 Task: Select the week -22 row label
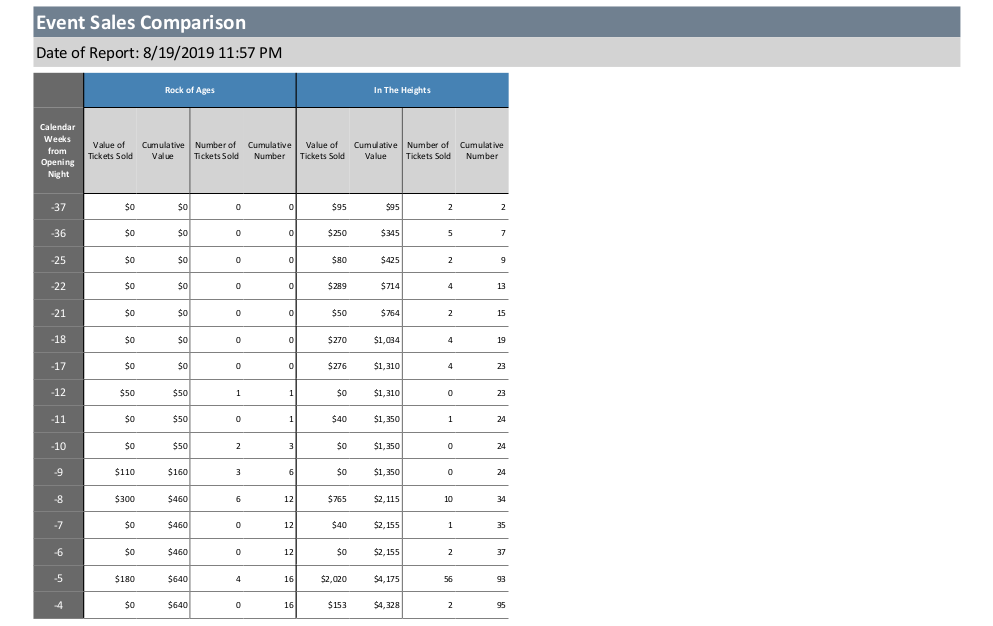[x=58, y=286]
